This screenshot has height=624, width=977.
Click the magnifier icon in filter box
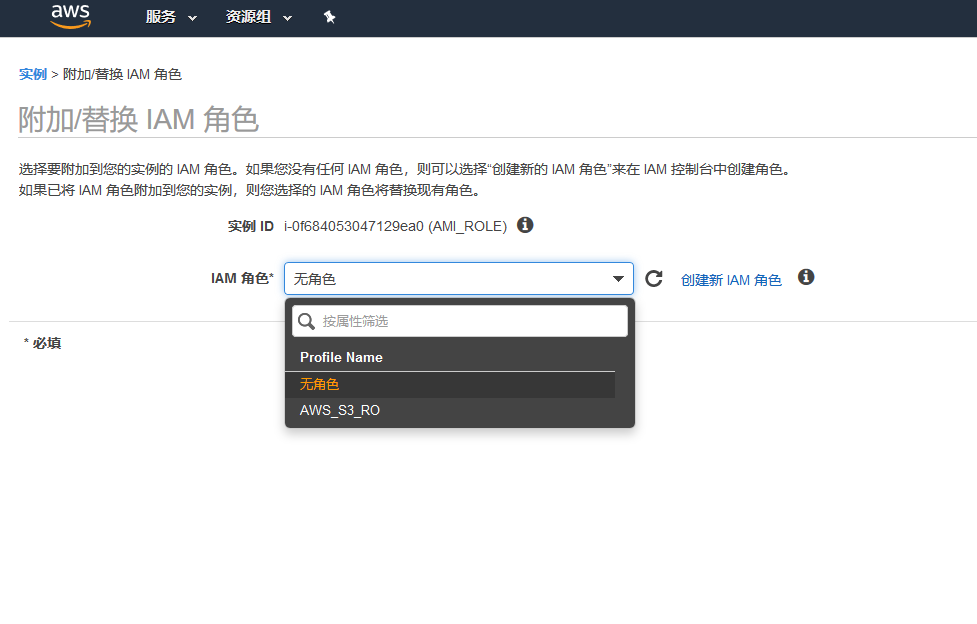tap(306, 322)
